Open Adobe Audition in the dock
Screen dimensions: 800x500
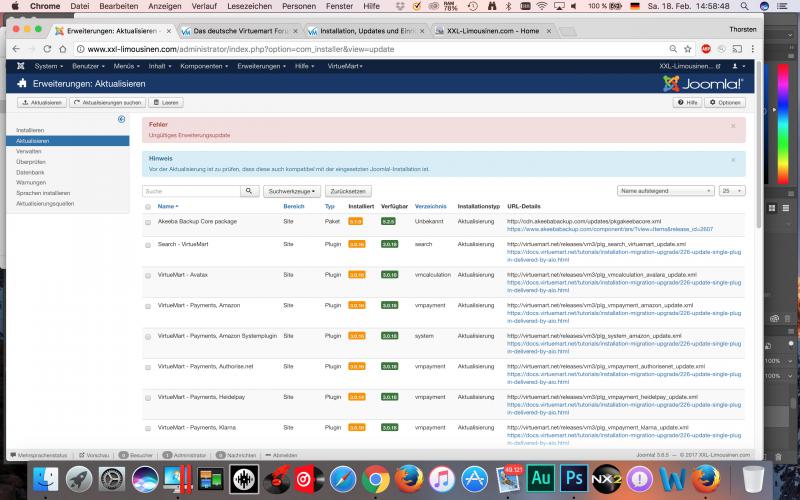pos(541,478)
